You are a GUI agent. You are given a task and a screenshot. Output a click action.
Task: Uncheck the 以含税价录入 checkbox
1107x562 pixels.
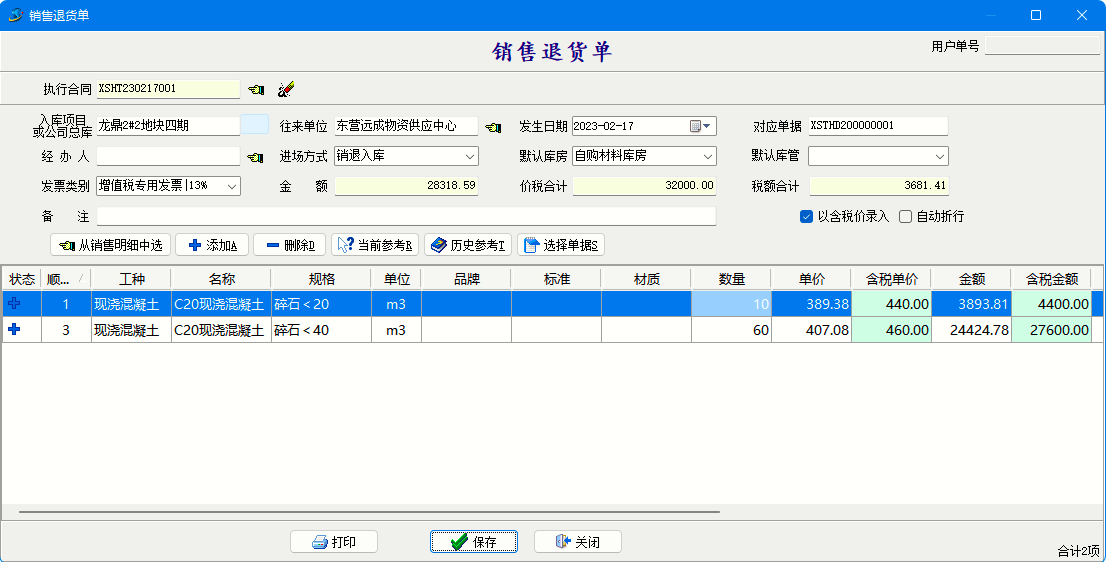point(806,216)
